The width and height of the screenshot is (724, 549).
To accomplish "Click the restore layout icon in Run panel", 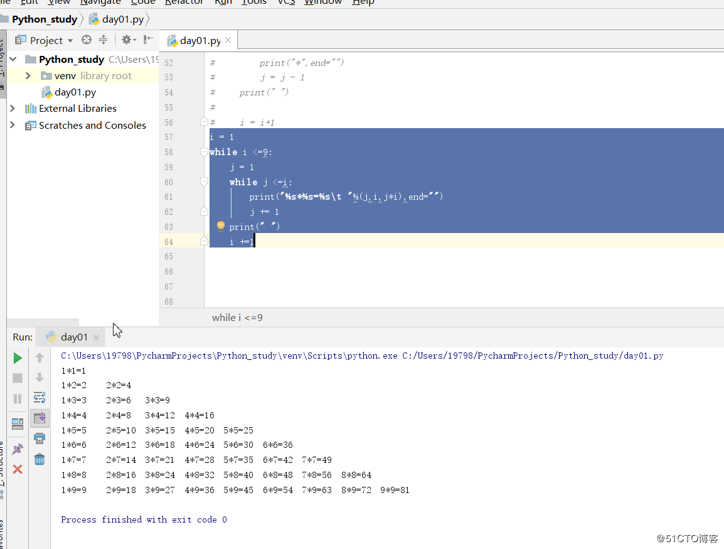I will click(x=18, y=423).
